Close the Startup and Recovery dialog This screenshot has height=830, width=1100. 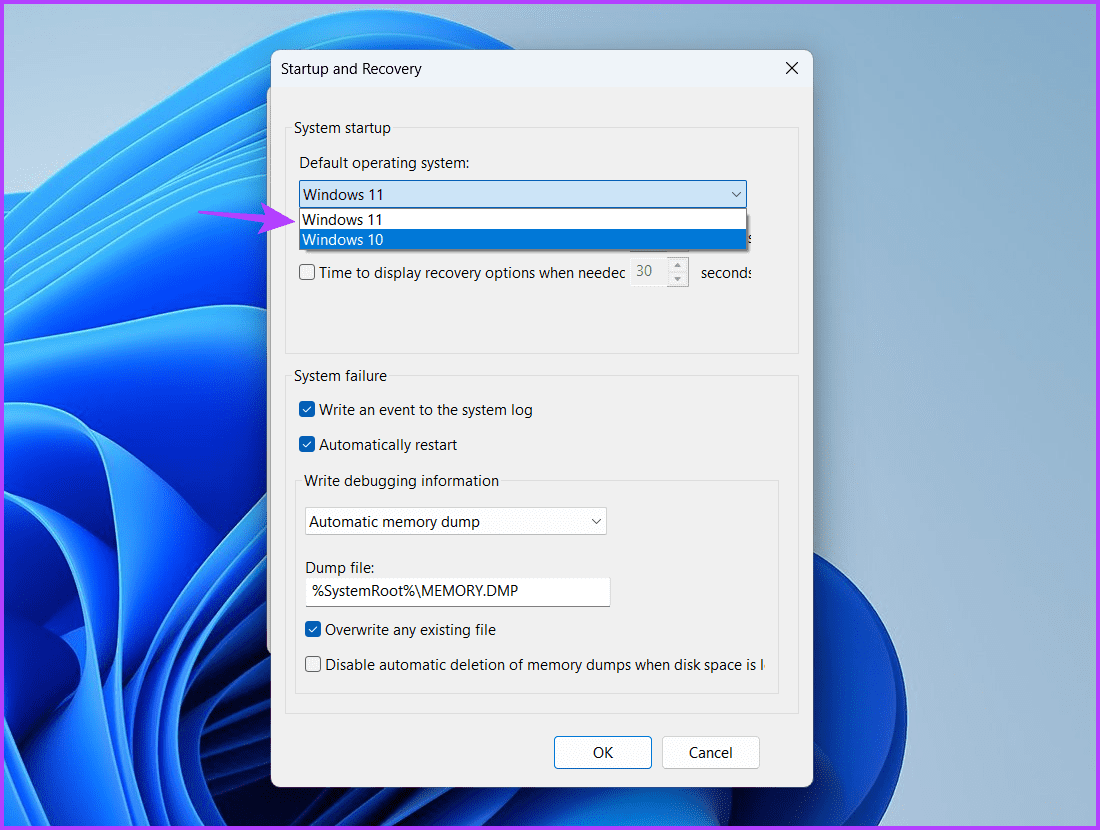791,68
